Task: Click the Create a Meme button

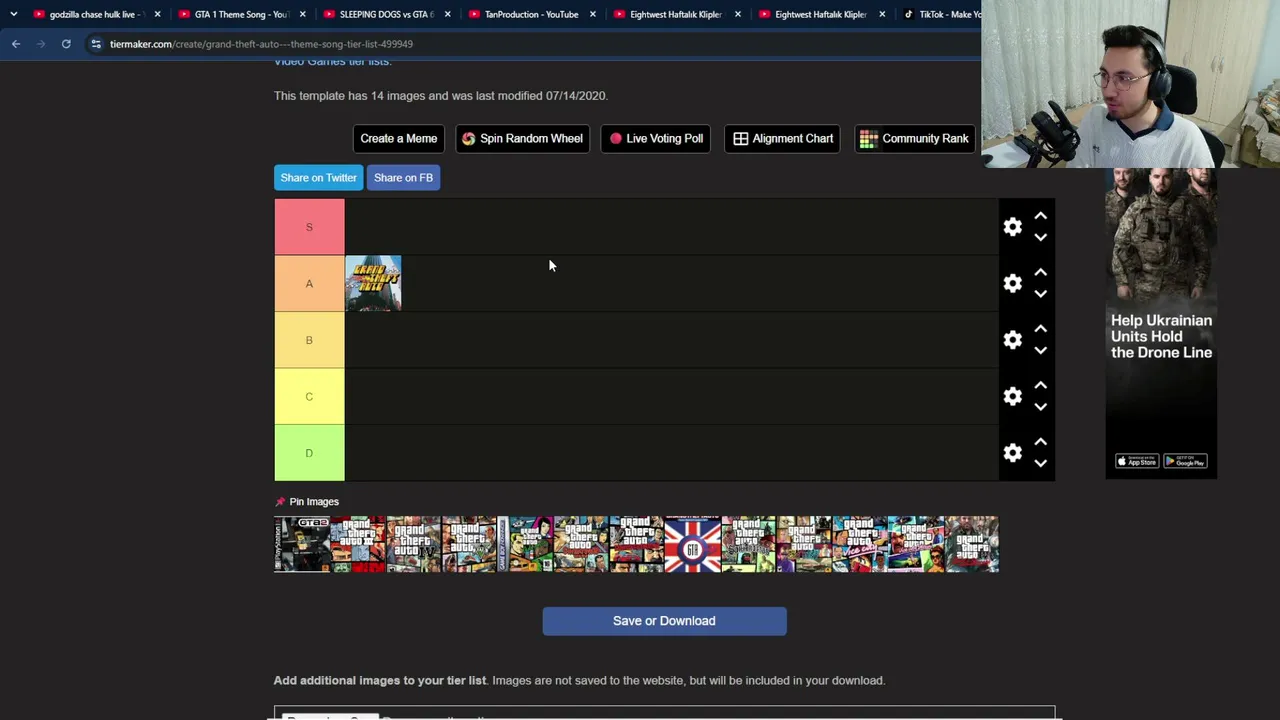Action: [399, 139]
